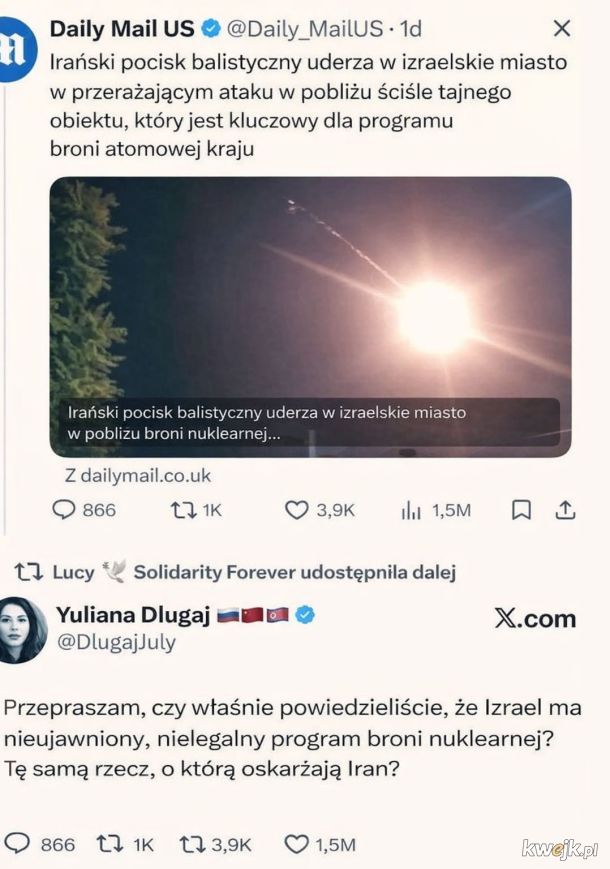This screenshot has height=869, width=610.
Task: Click the X.com logo
Action: (x=535, y=618)
